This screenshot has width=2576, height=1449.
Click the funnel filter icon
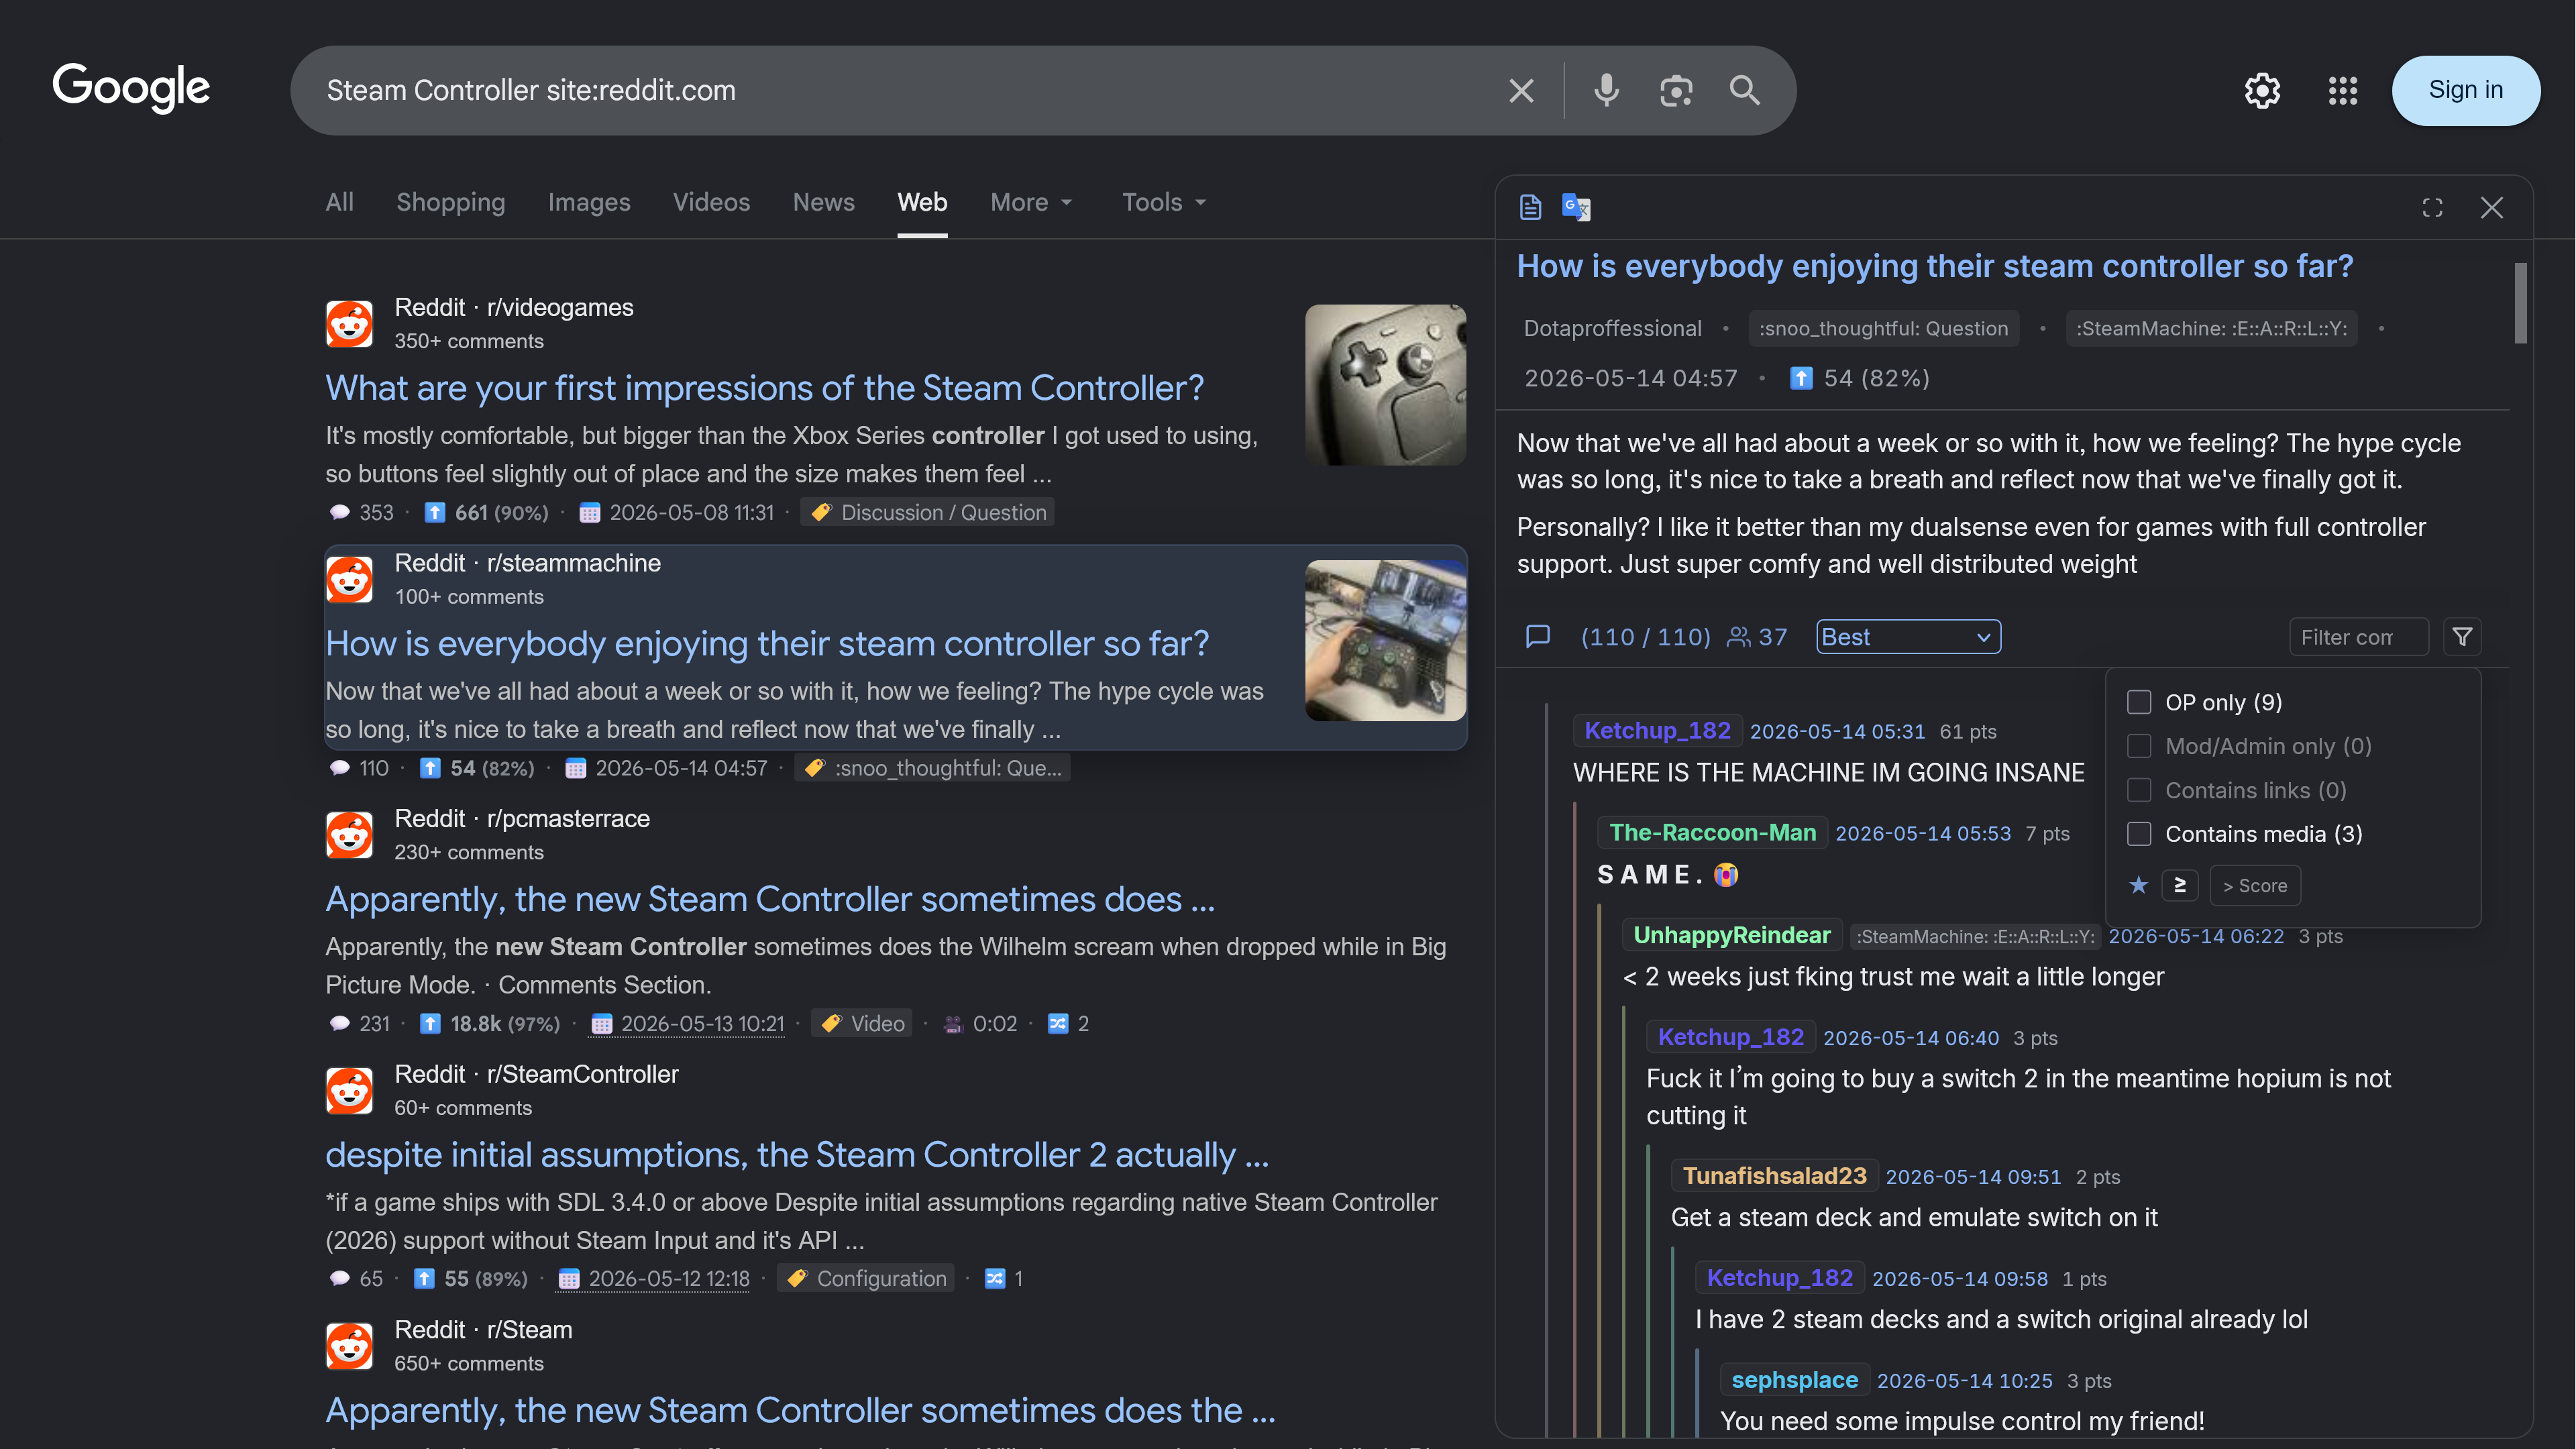coord(2462,636)
